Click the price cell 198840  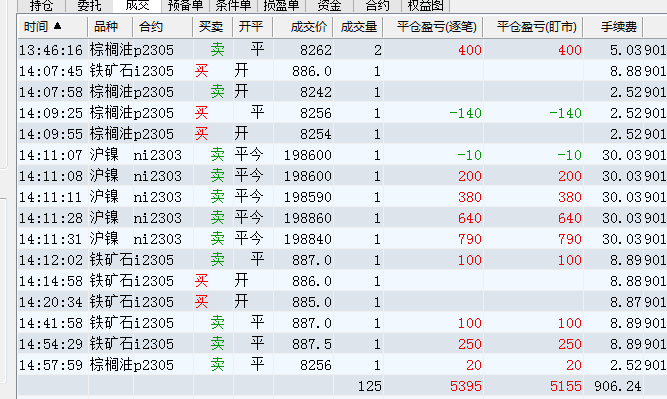click(x=308, y=239)
